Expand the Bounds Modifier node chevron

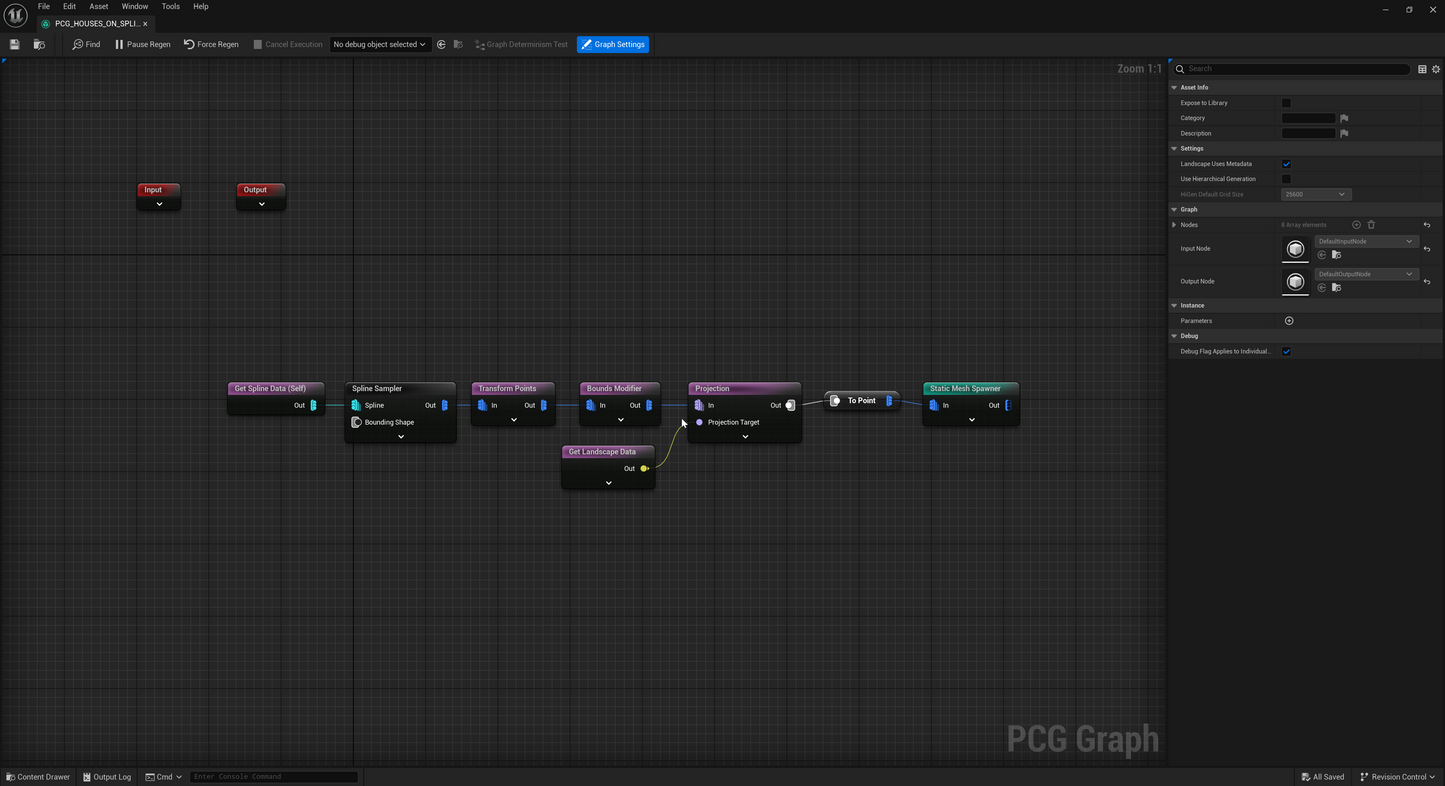tap(620, 420)
